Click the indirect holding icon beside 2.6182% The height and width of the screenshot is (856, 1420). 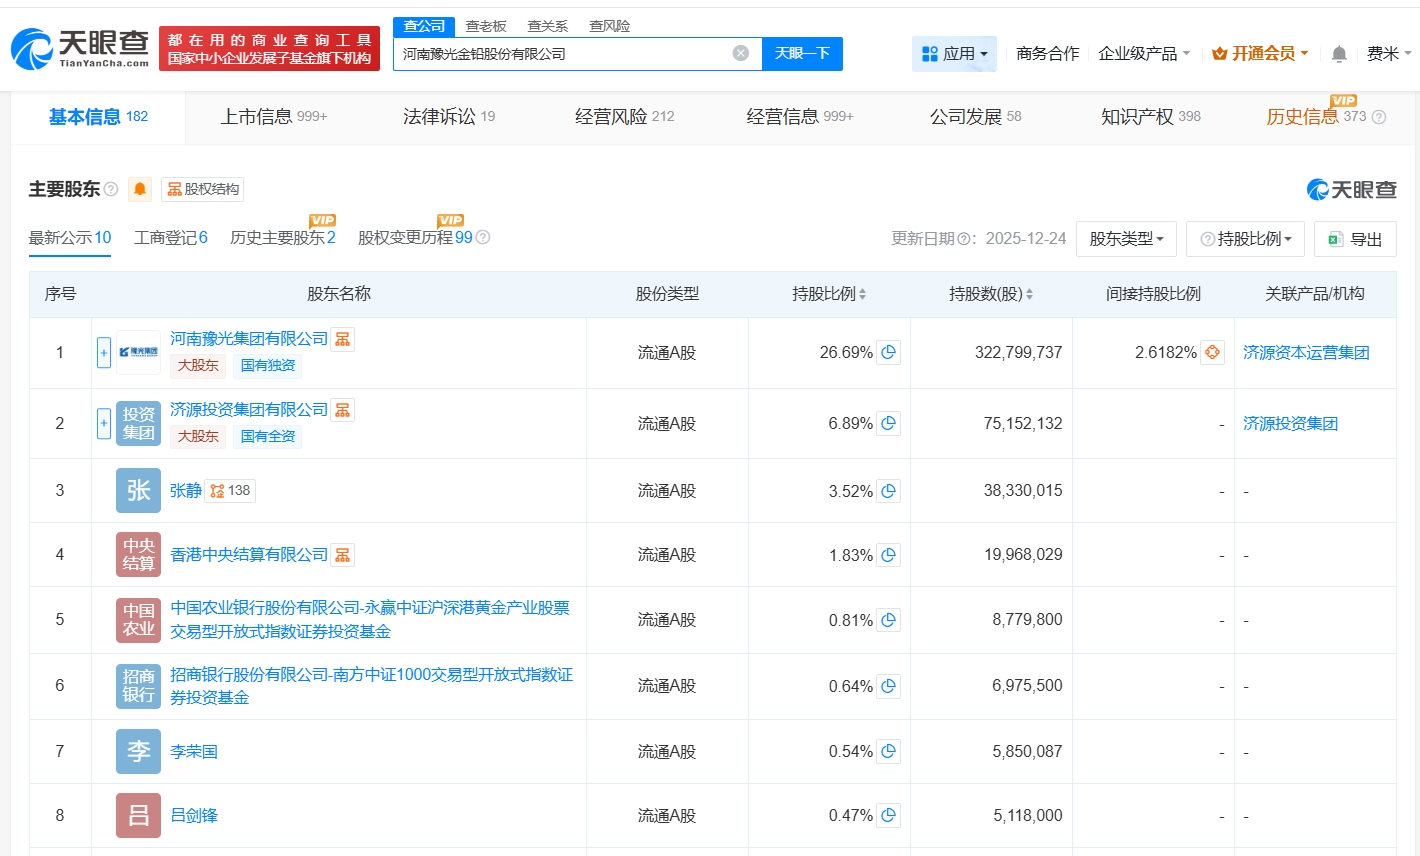coord(1212,352)
